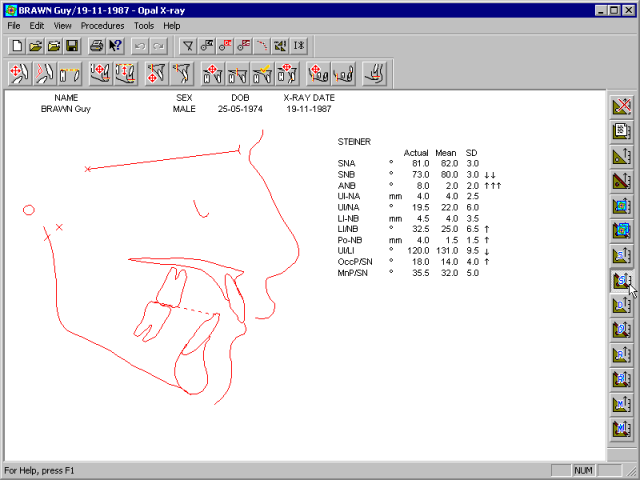Open the Procedures menu
Screen dimensions: 640x480
coord(102,26)
